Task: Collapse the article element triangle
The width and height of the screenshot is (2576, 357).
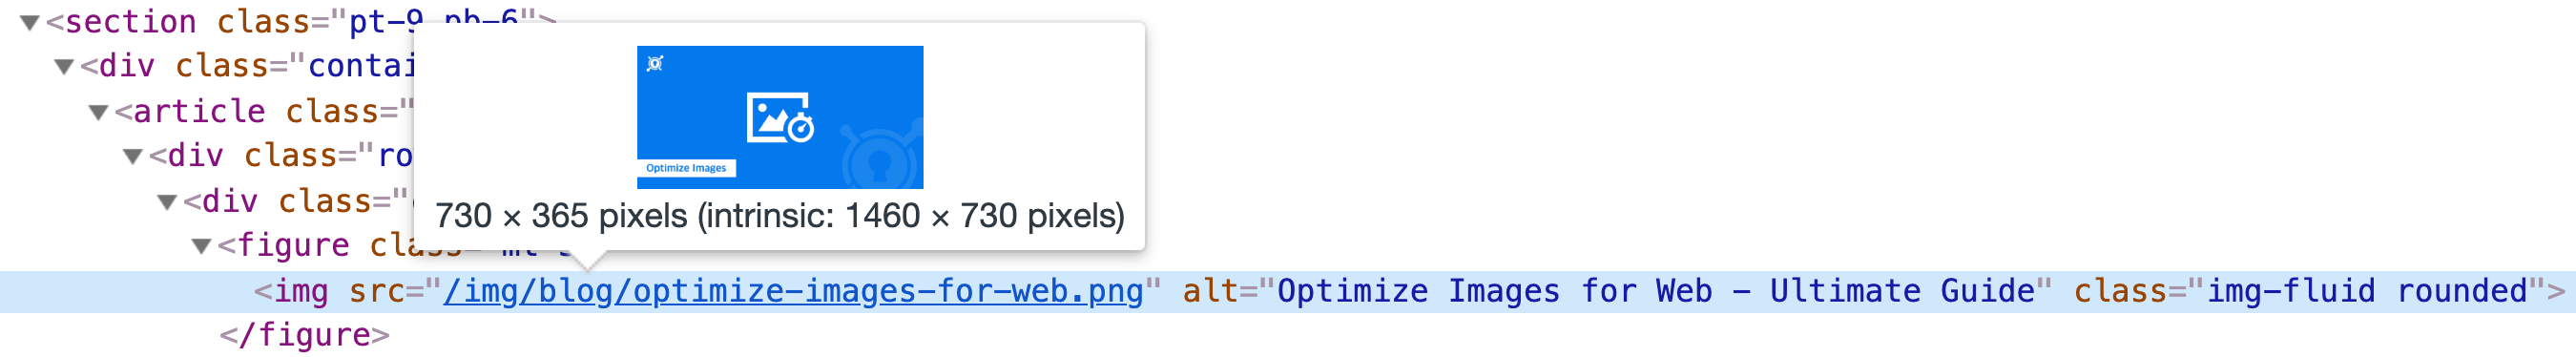Action: [98, 112]
